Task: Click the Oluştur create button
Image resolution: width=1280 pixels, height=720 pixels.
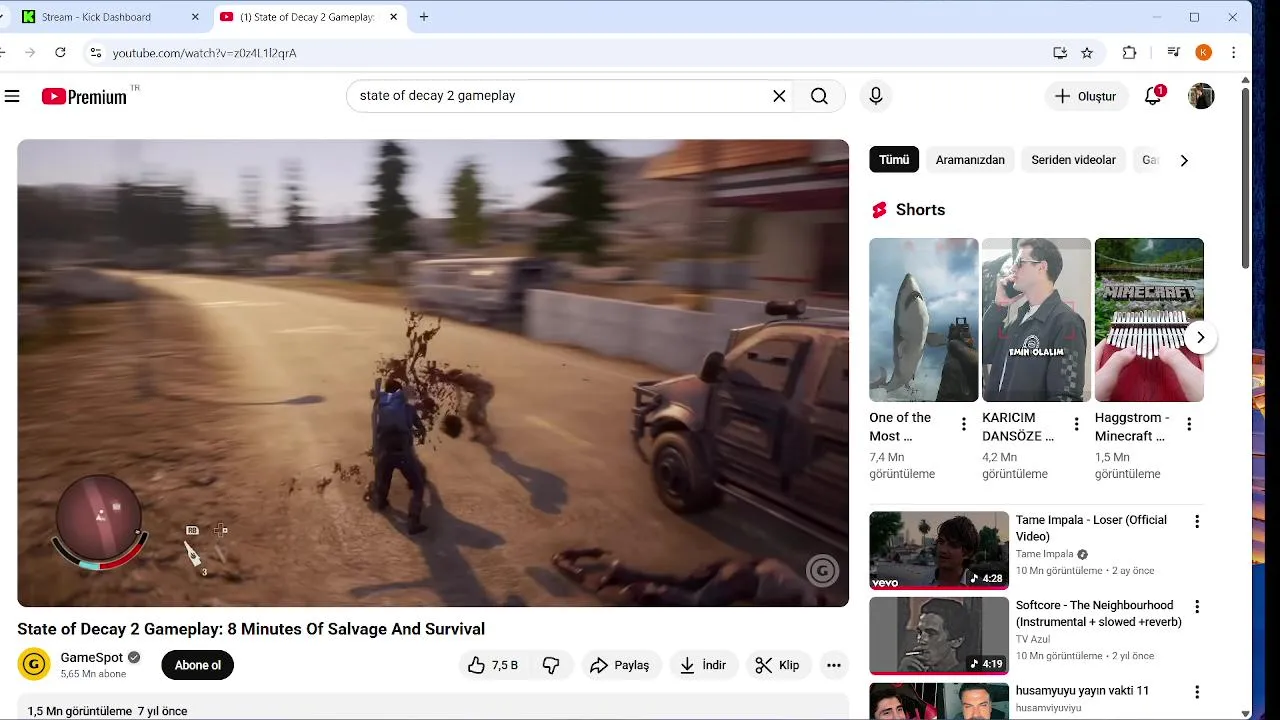Action: pyautogui.click(x=1087, y=96)
